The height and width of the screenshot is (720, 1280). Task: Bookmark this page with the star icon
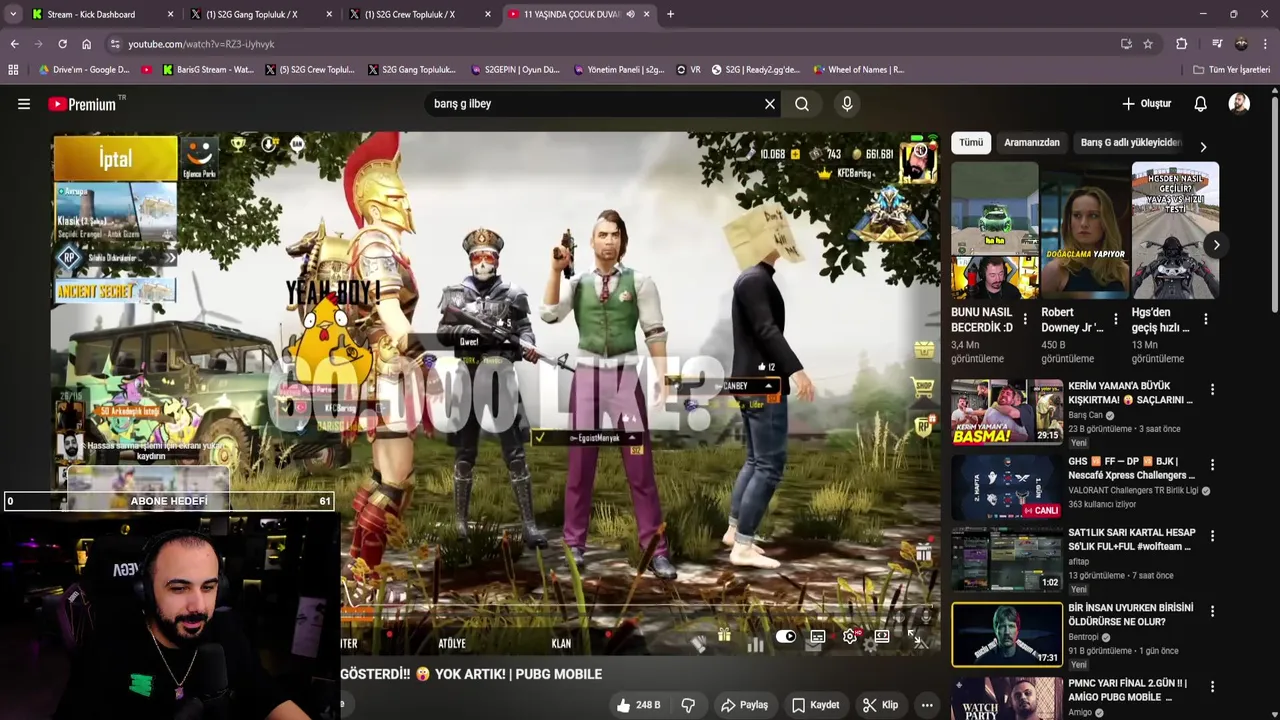[x=1148, y=44]
